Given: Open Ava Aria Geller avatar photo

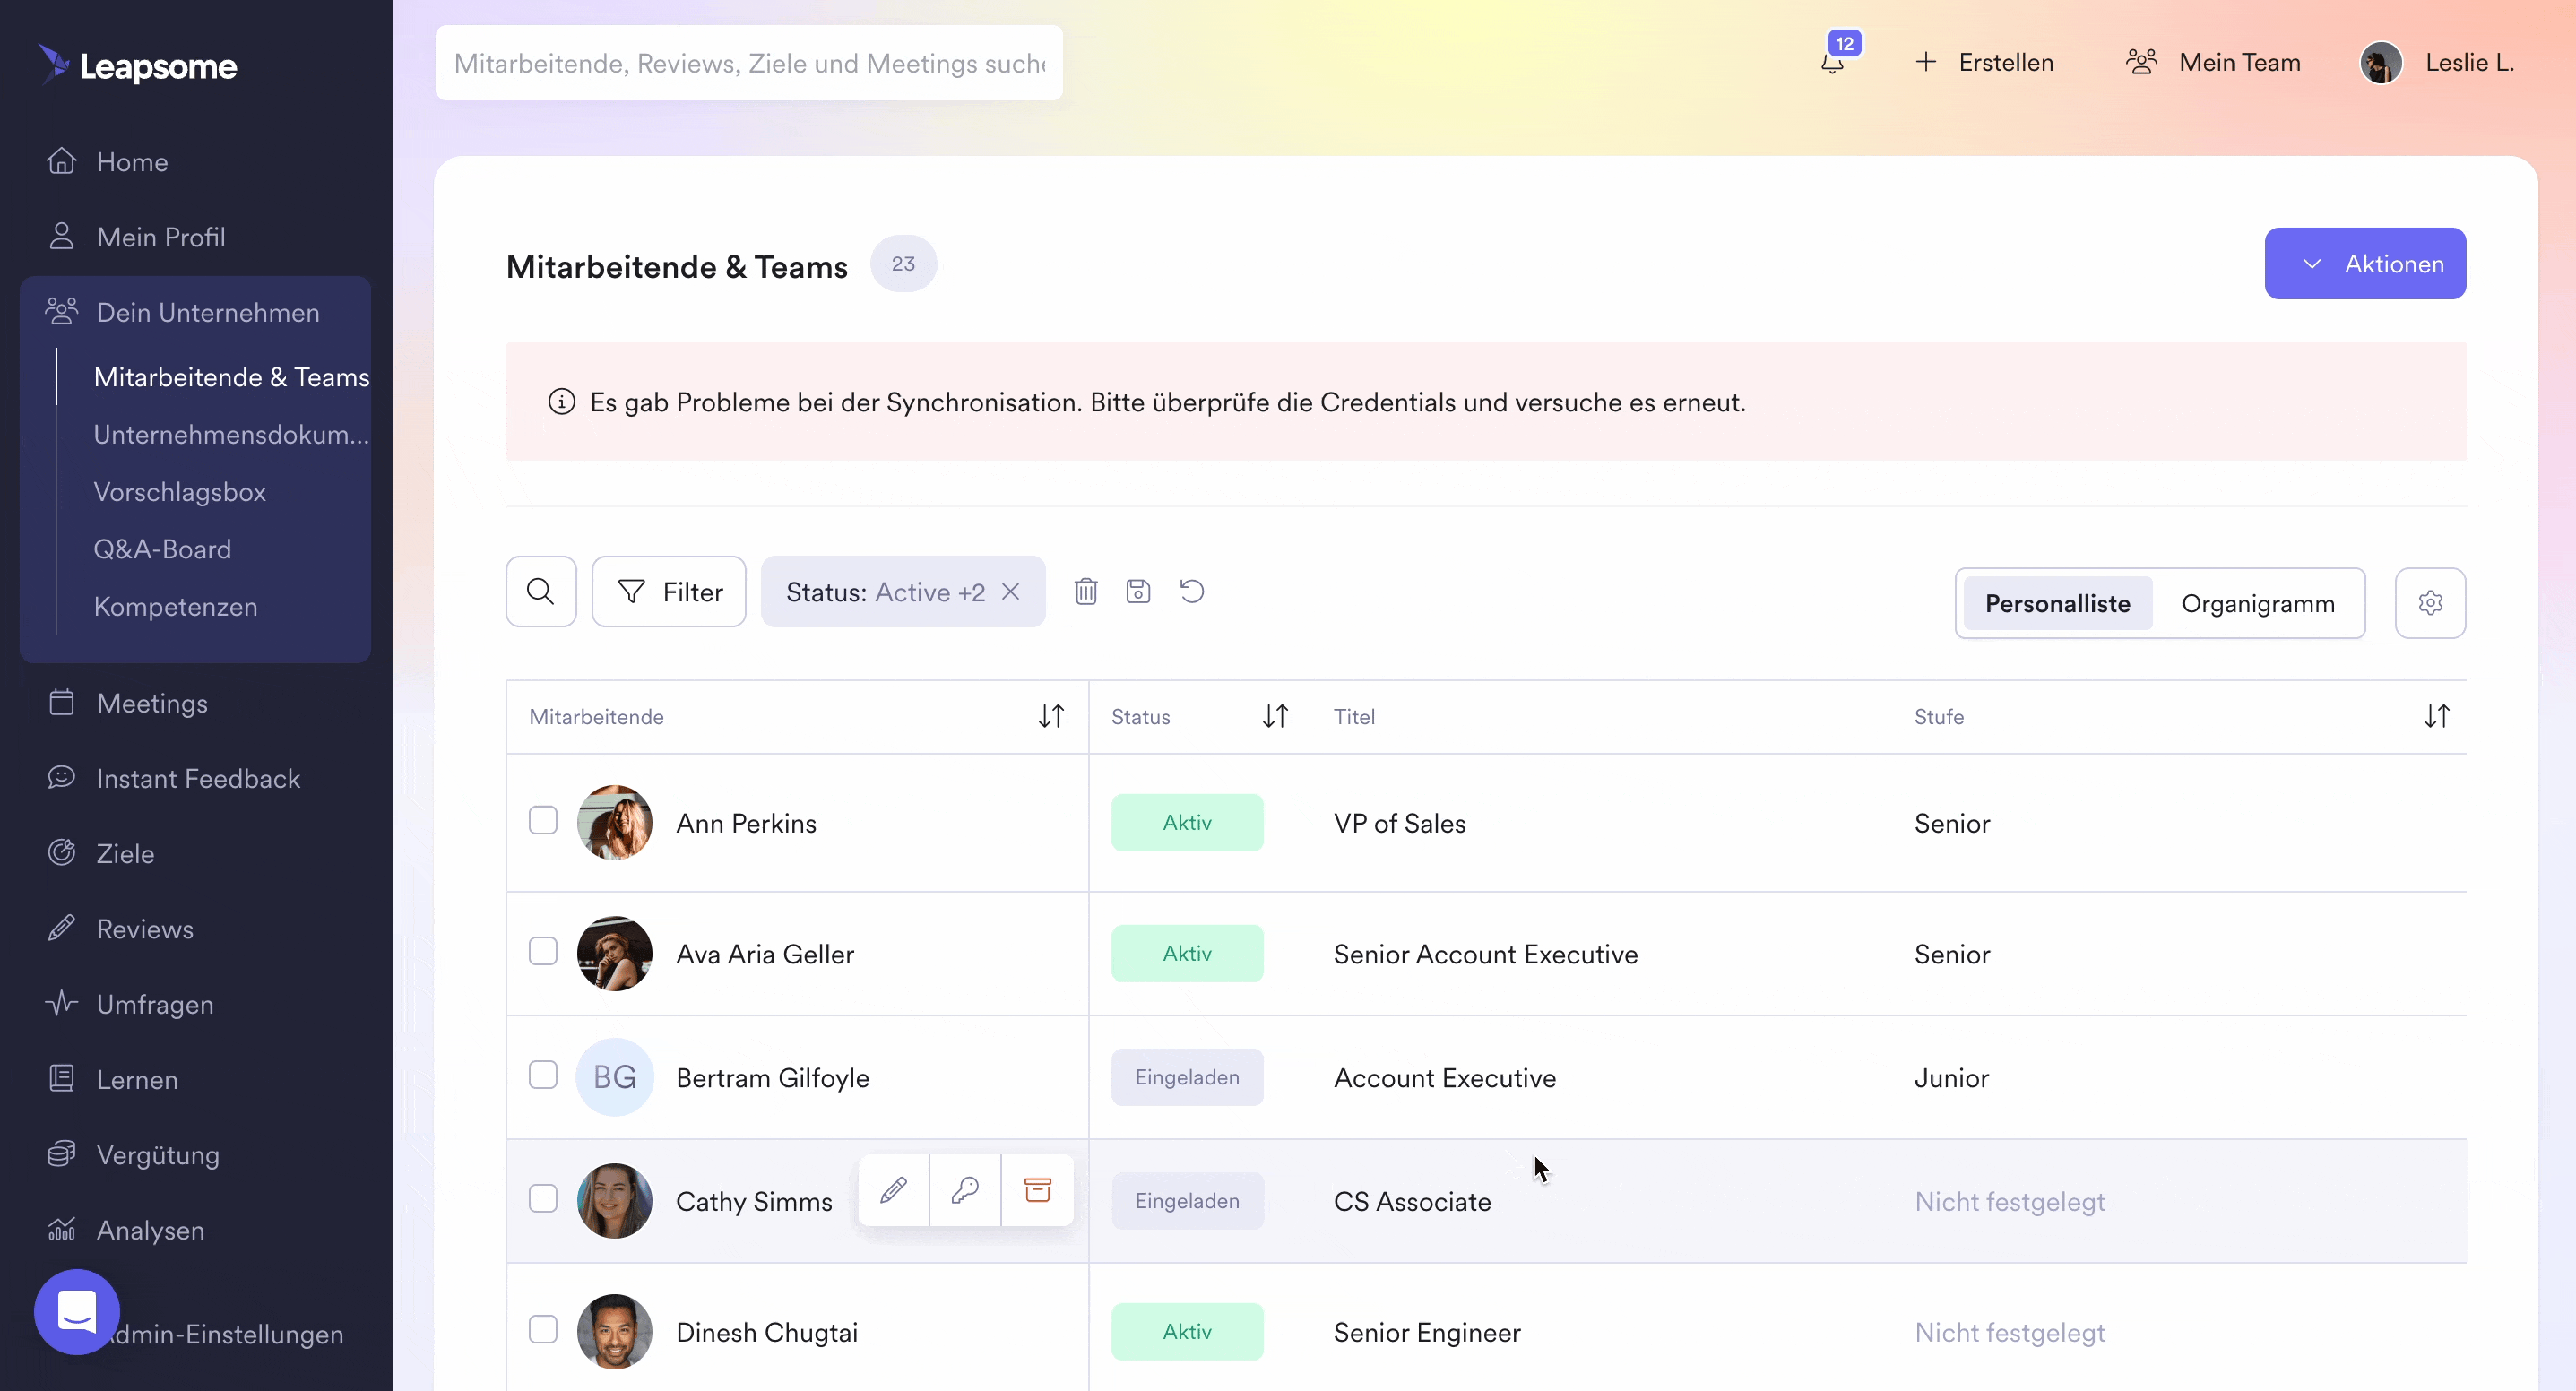Looking at the screenshot, I should (x=615, y=954).
